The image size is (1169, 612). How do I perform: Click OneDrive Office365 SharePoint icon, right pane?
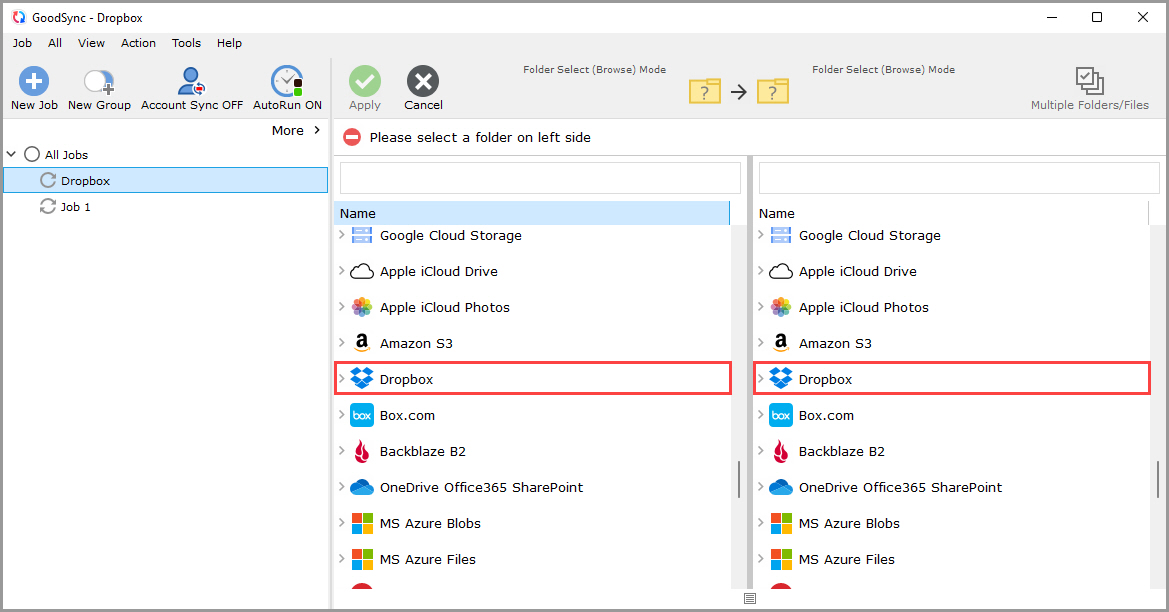[x=781, y=488]
